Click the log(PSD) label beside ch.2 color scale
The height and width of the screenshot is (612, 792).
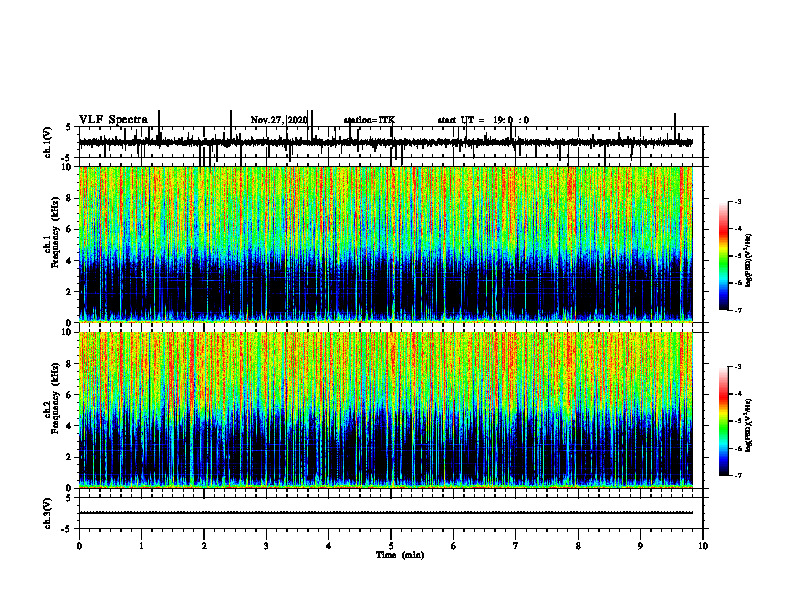click(x=749, y=425)
